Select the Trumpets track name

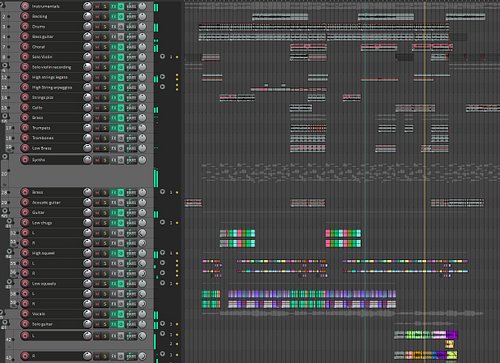pos(41,128)
